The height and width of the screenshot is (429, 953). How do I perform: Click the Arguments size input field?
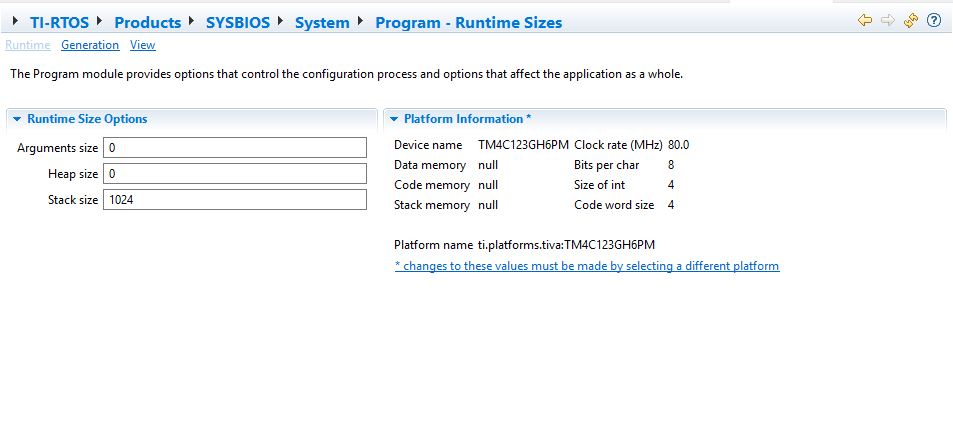pyautogui.click(x=235, y=148)
